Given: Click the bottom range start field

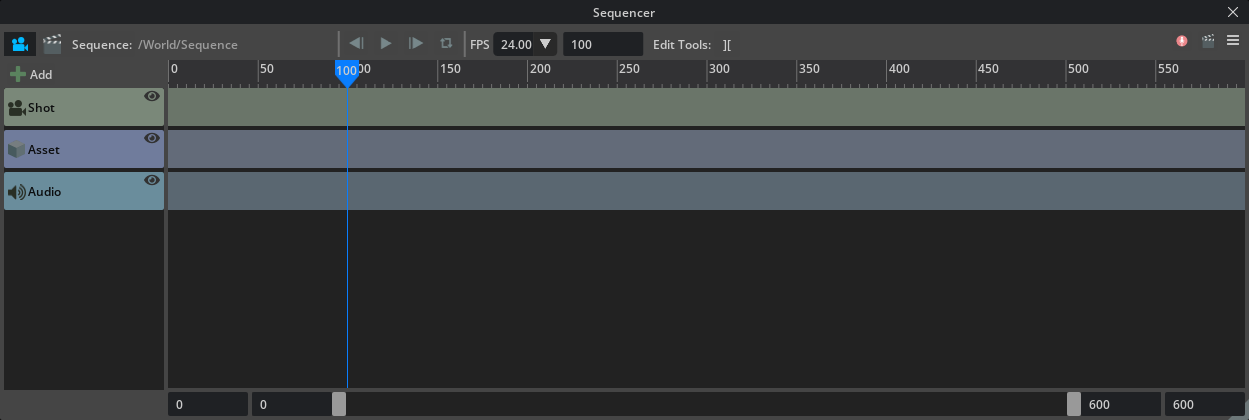Looking at the screenshot, I should pos(208,404).
